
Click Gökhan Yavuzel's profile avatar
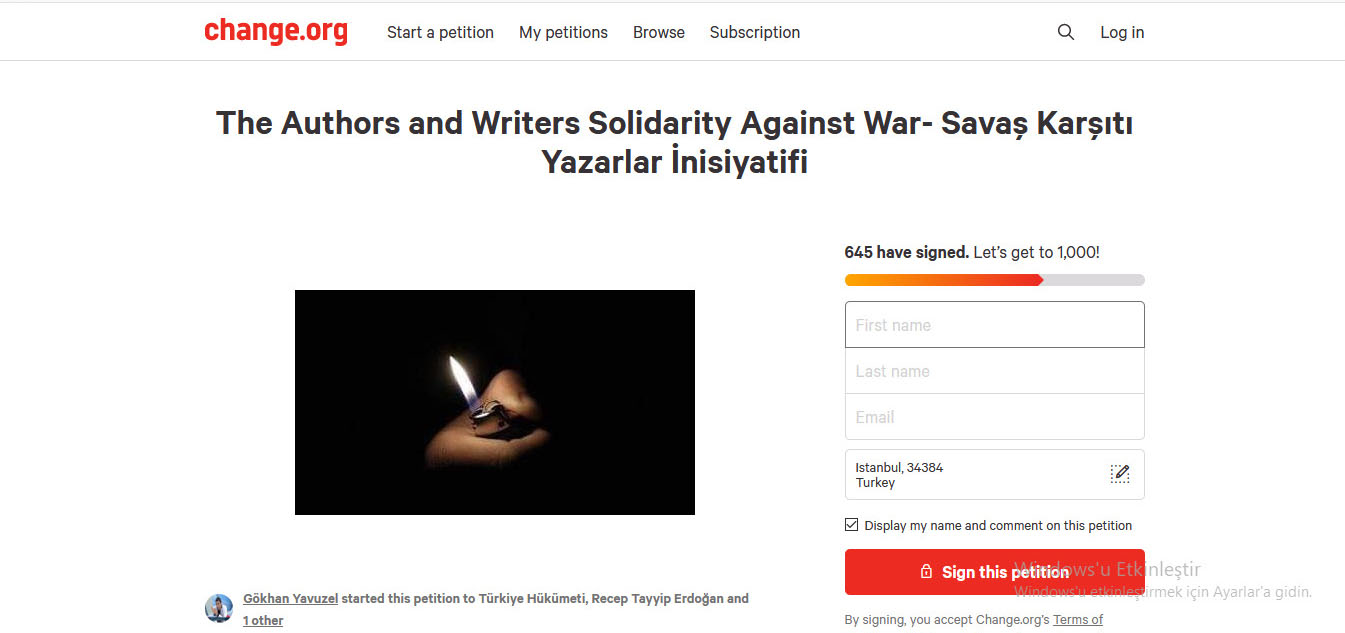(219, 608)
